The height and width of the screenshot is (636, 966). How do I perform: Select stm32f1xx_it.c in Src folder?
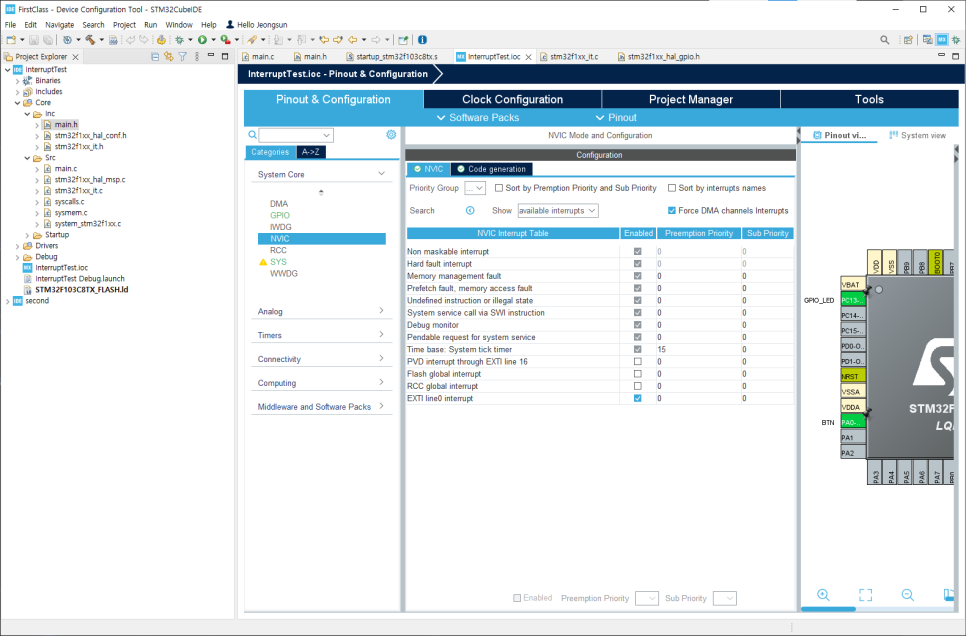(x=79, y=190)
